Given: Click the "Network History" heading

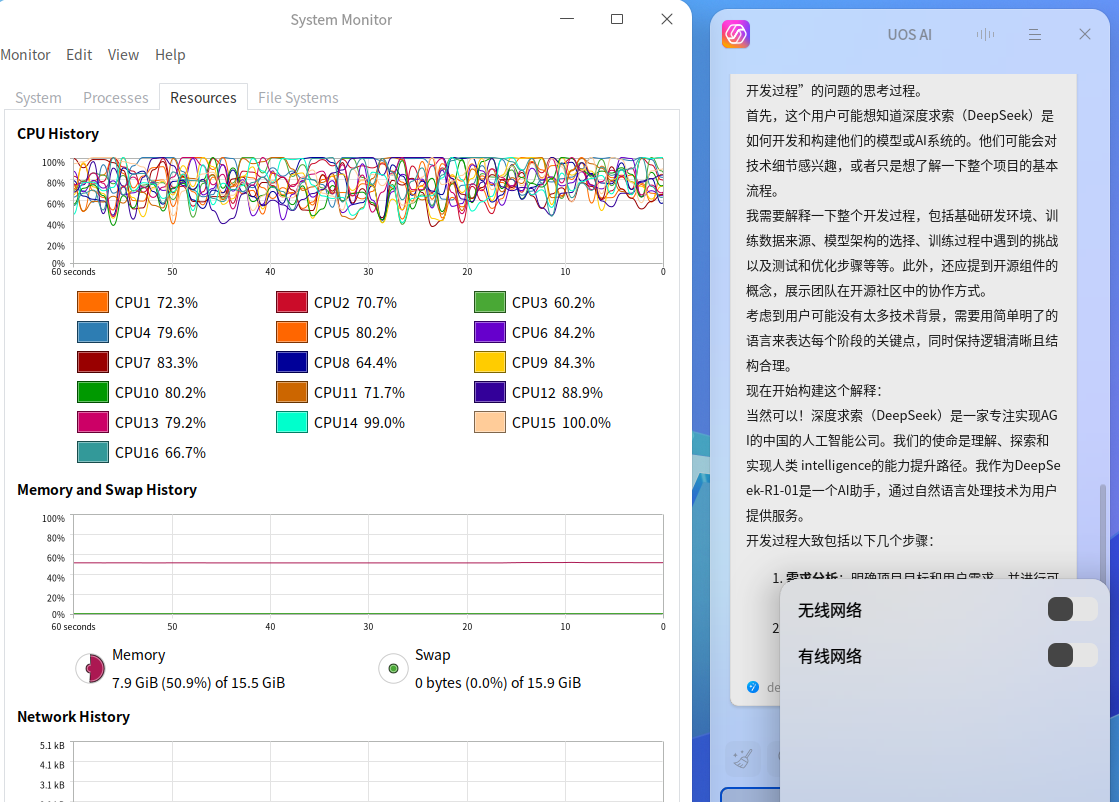Looking at the screenshot, I should pyautogui.click(x=74, y=716).
